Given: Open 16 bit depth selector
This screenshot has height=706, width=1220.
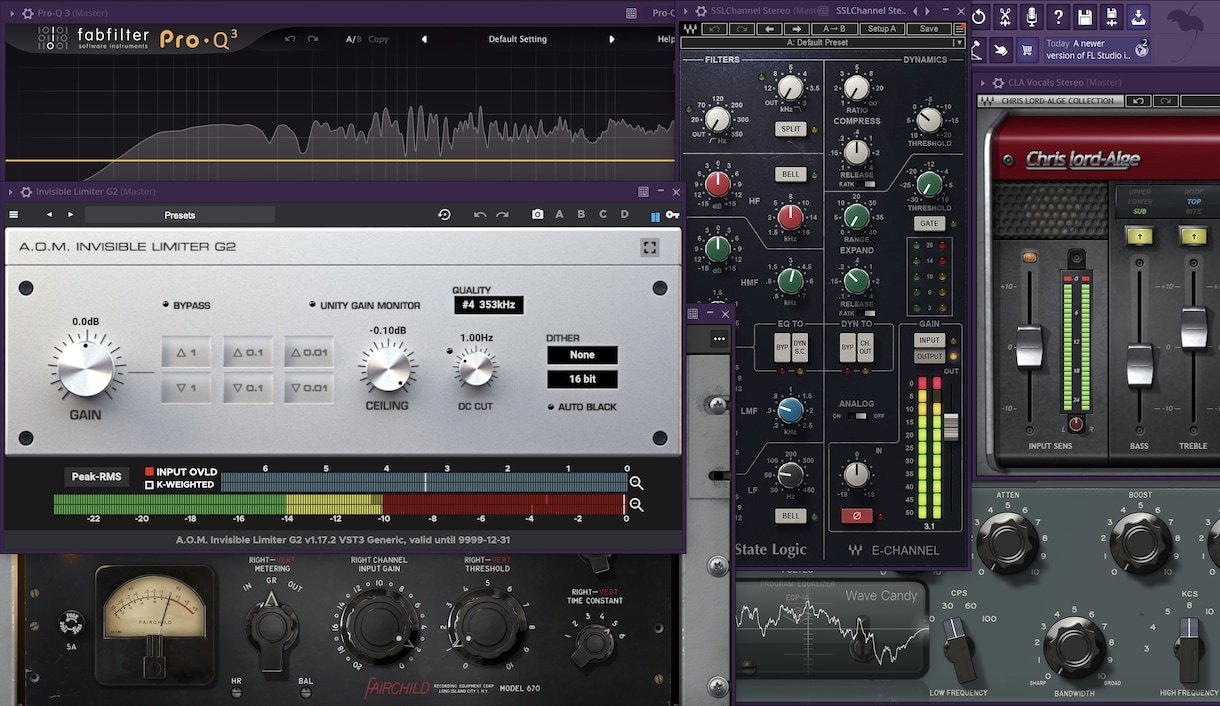Looking at the screenshot, I should click(582, 380).
